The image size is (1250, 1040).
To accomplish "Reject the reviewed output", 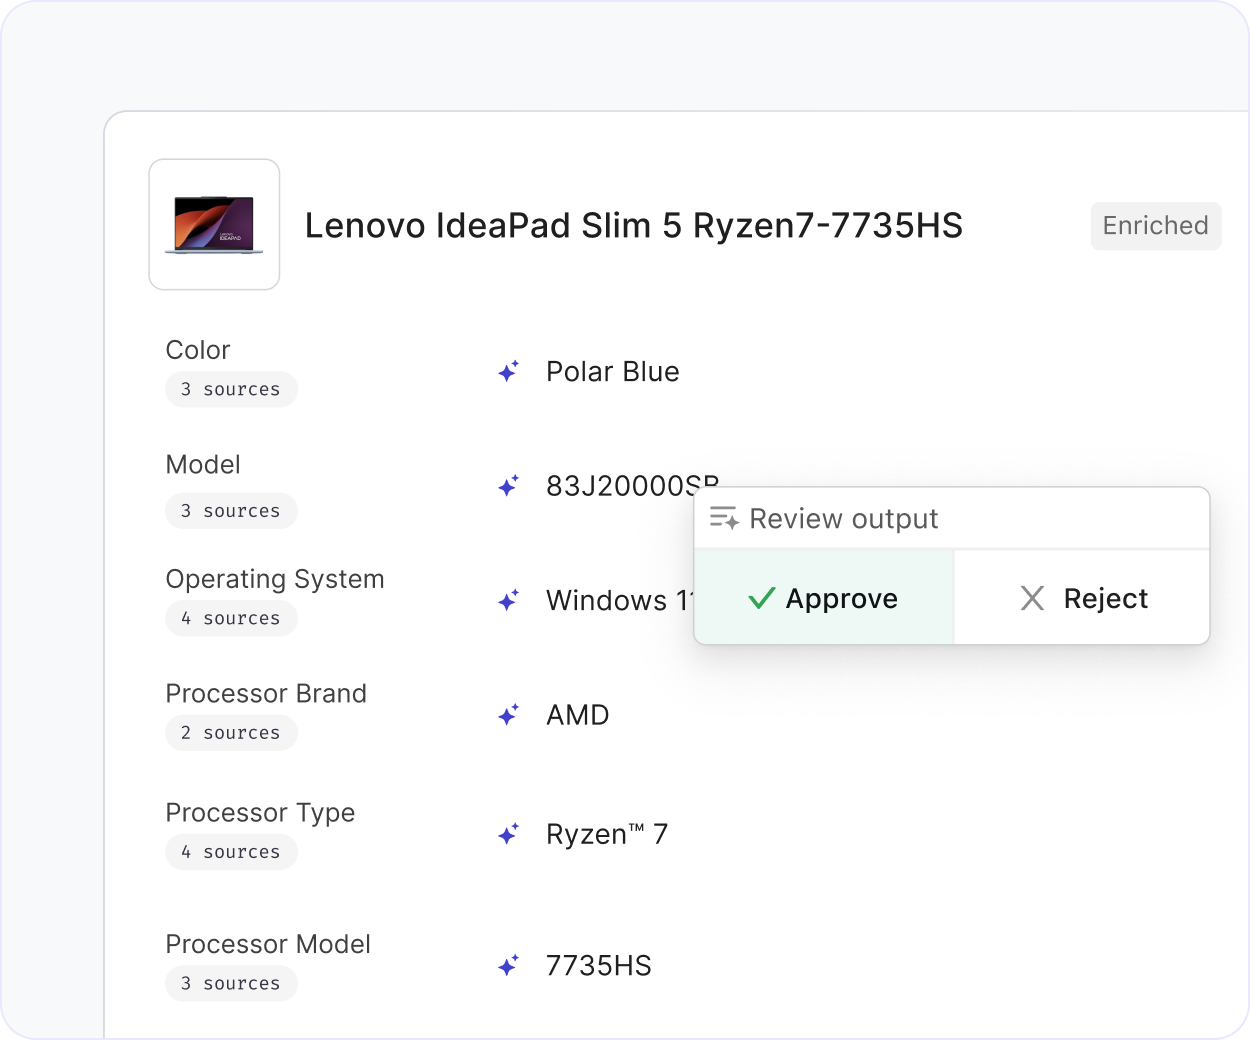I will (1082, 598).
